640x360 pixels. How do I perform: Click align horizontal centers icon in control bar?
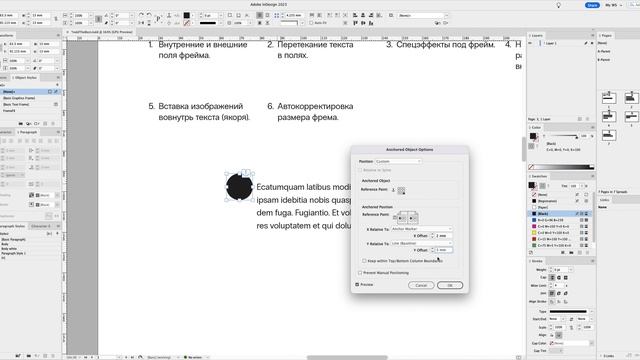(x=363, y=16)
